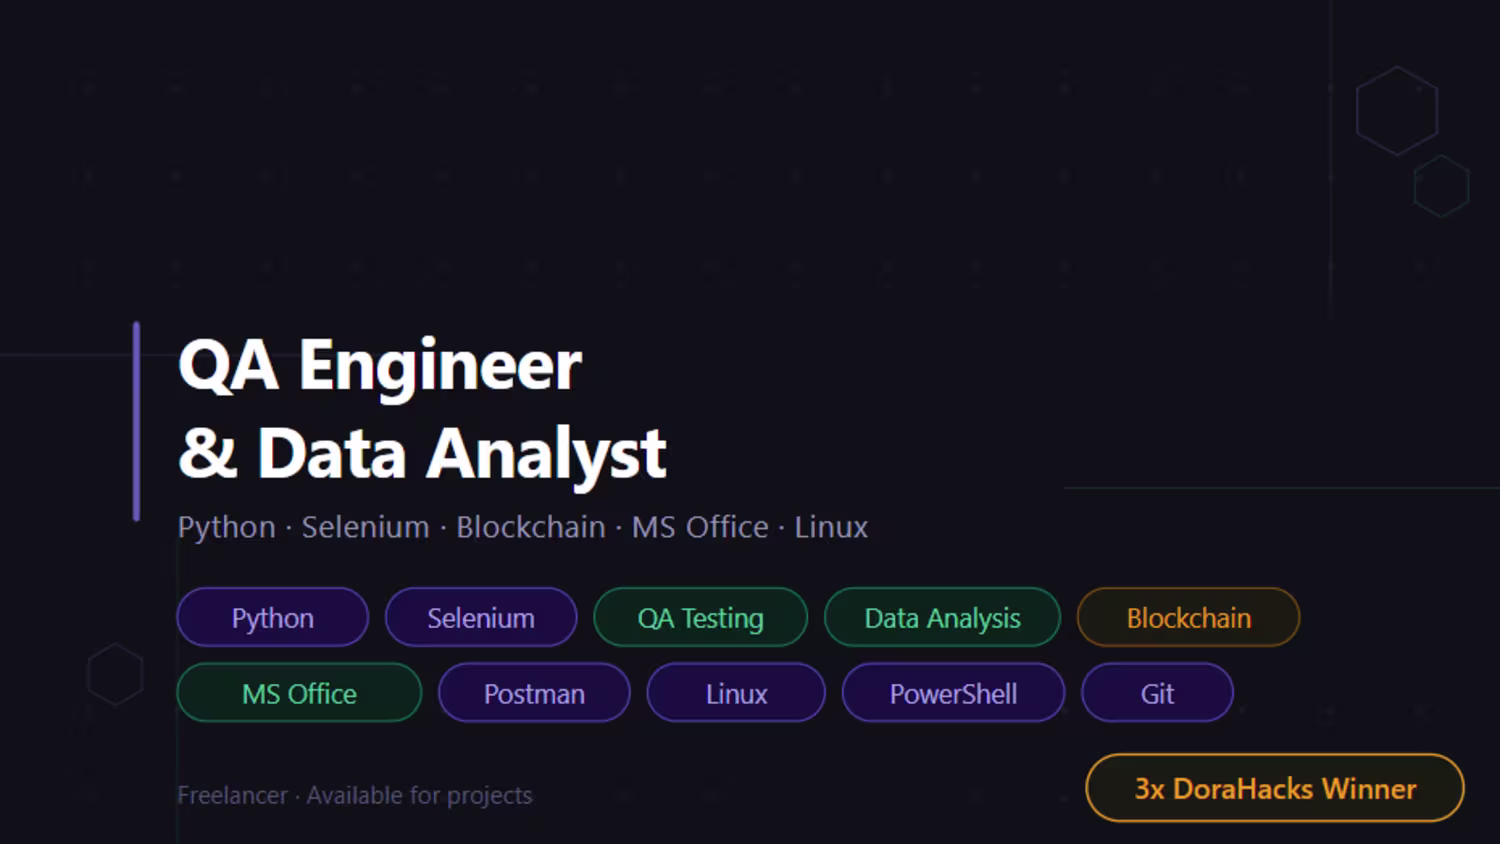
Task: Click the QA Engineer heading line
Action: pos(380,365)
